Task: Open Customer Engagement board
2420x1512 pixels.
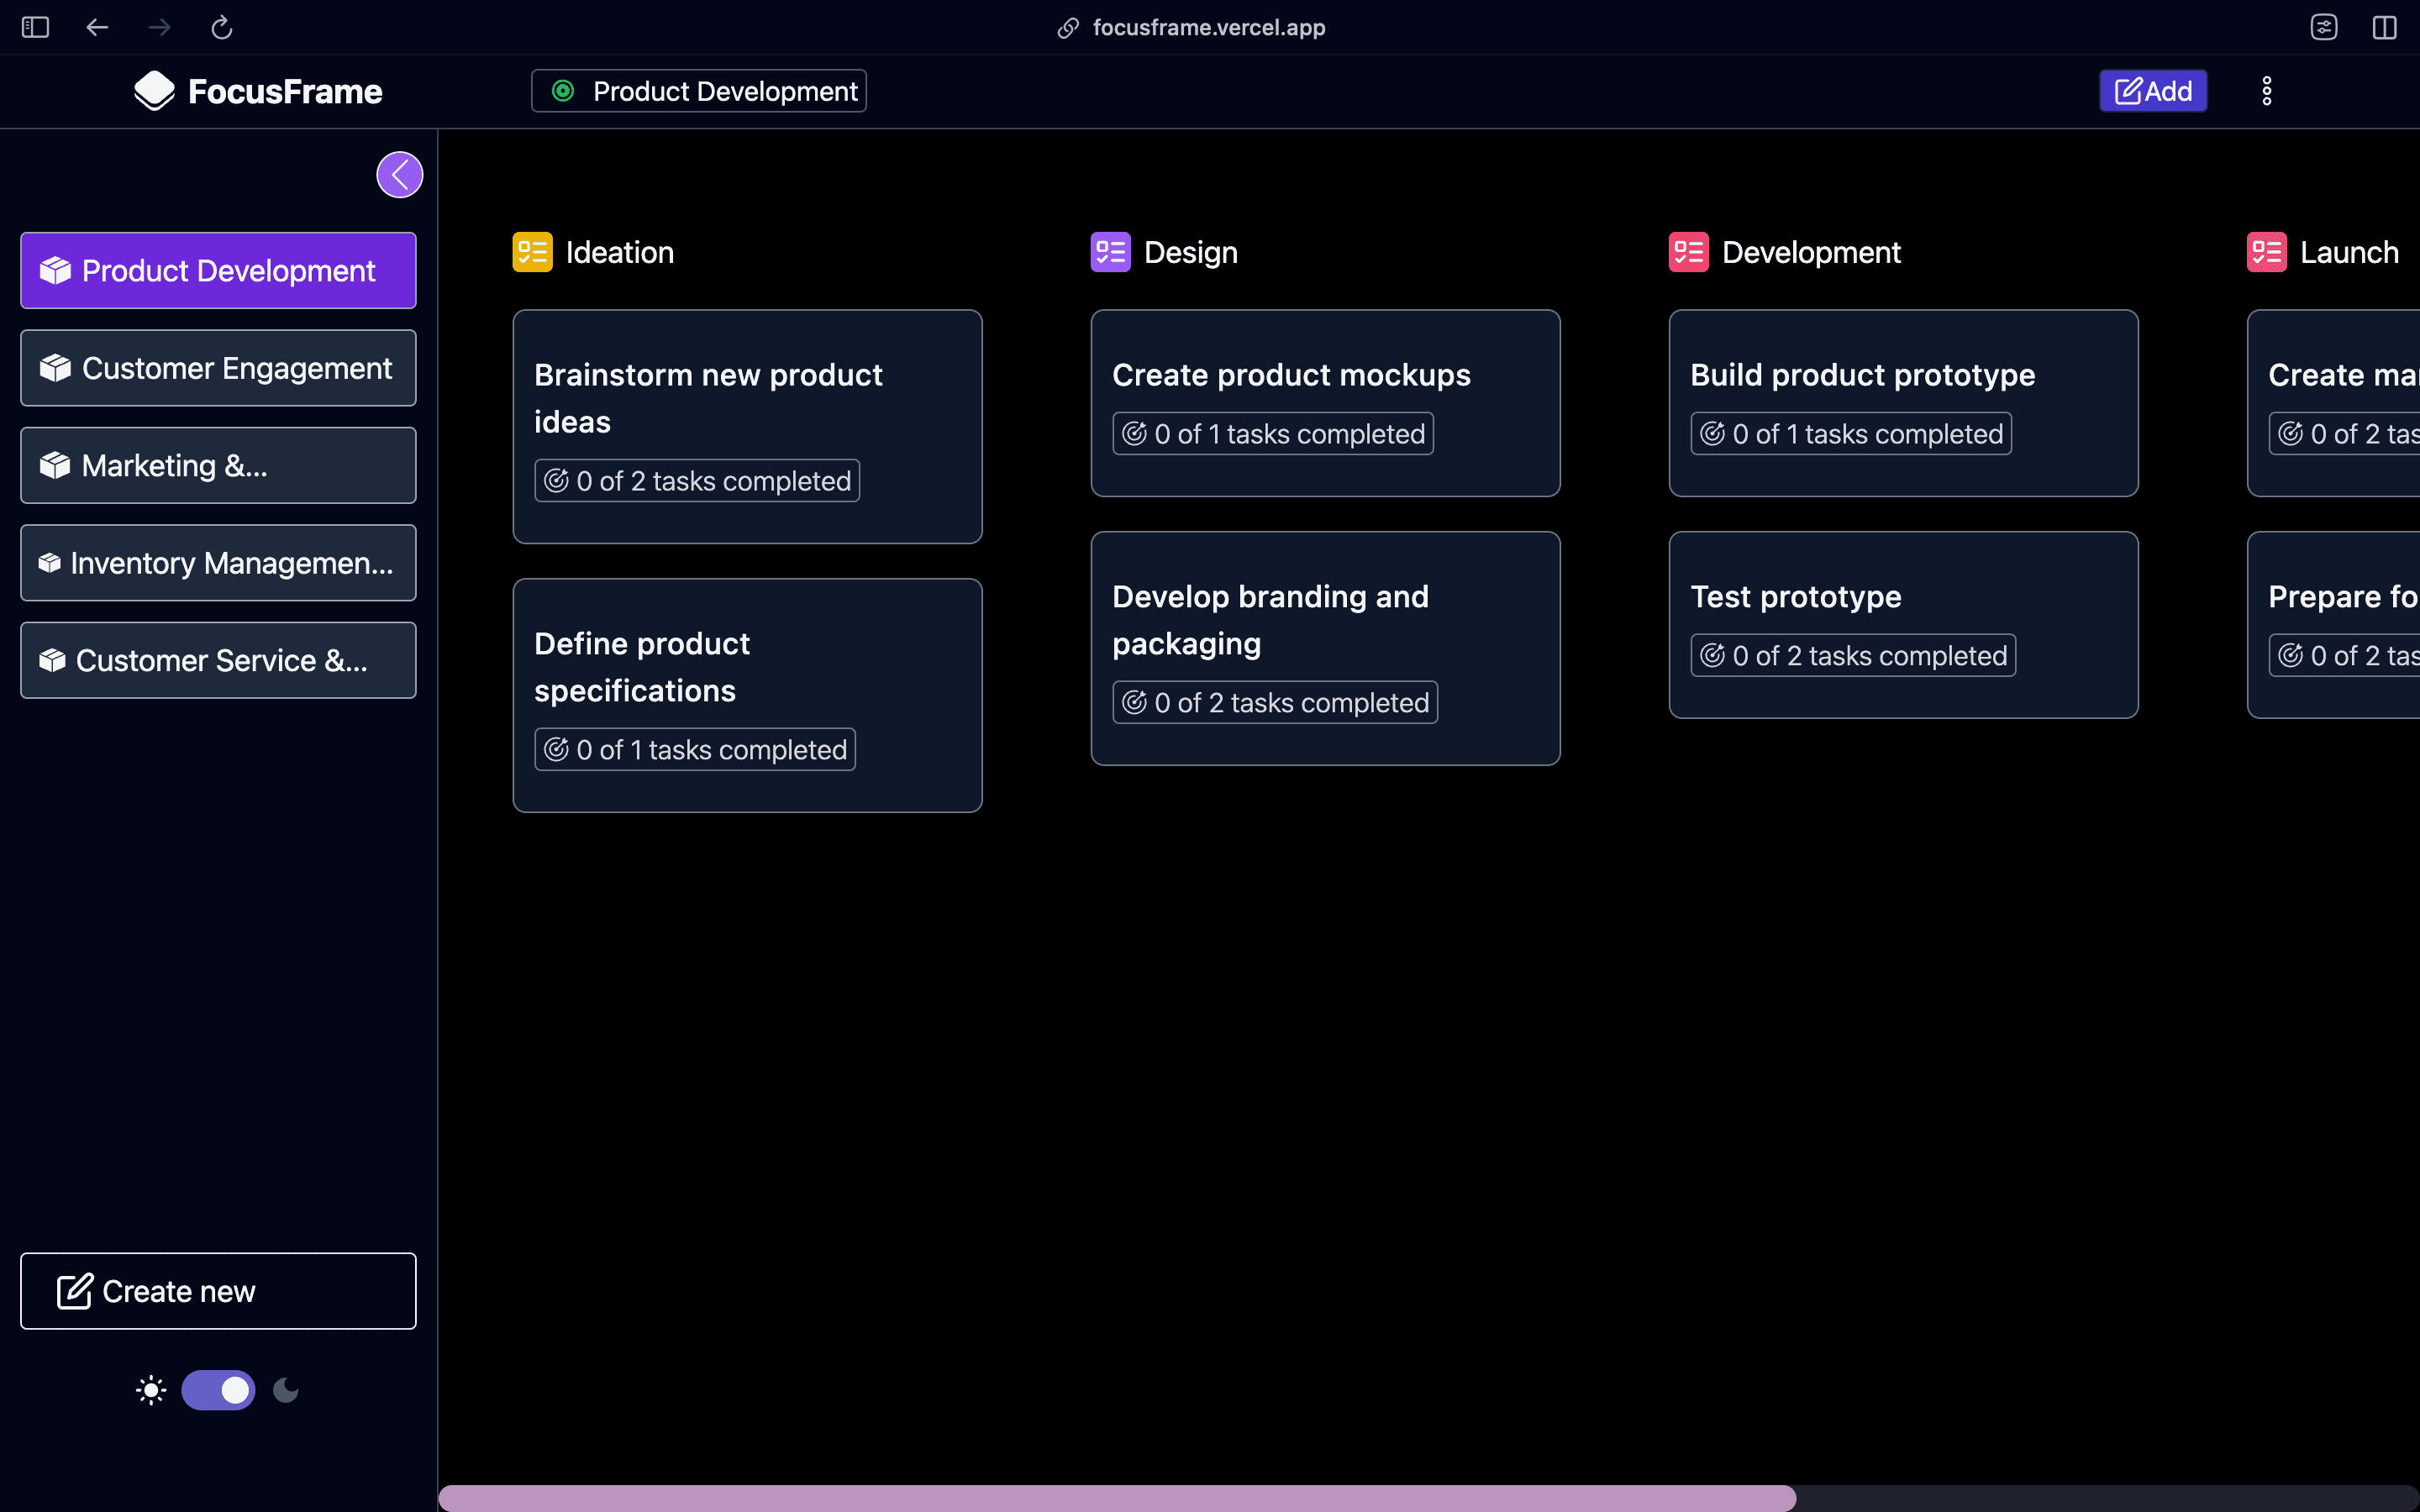Action: click(218, 368)
